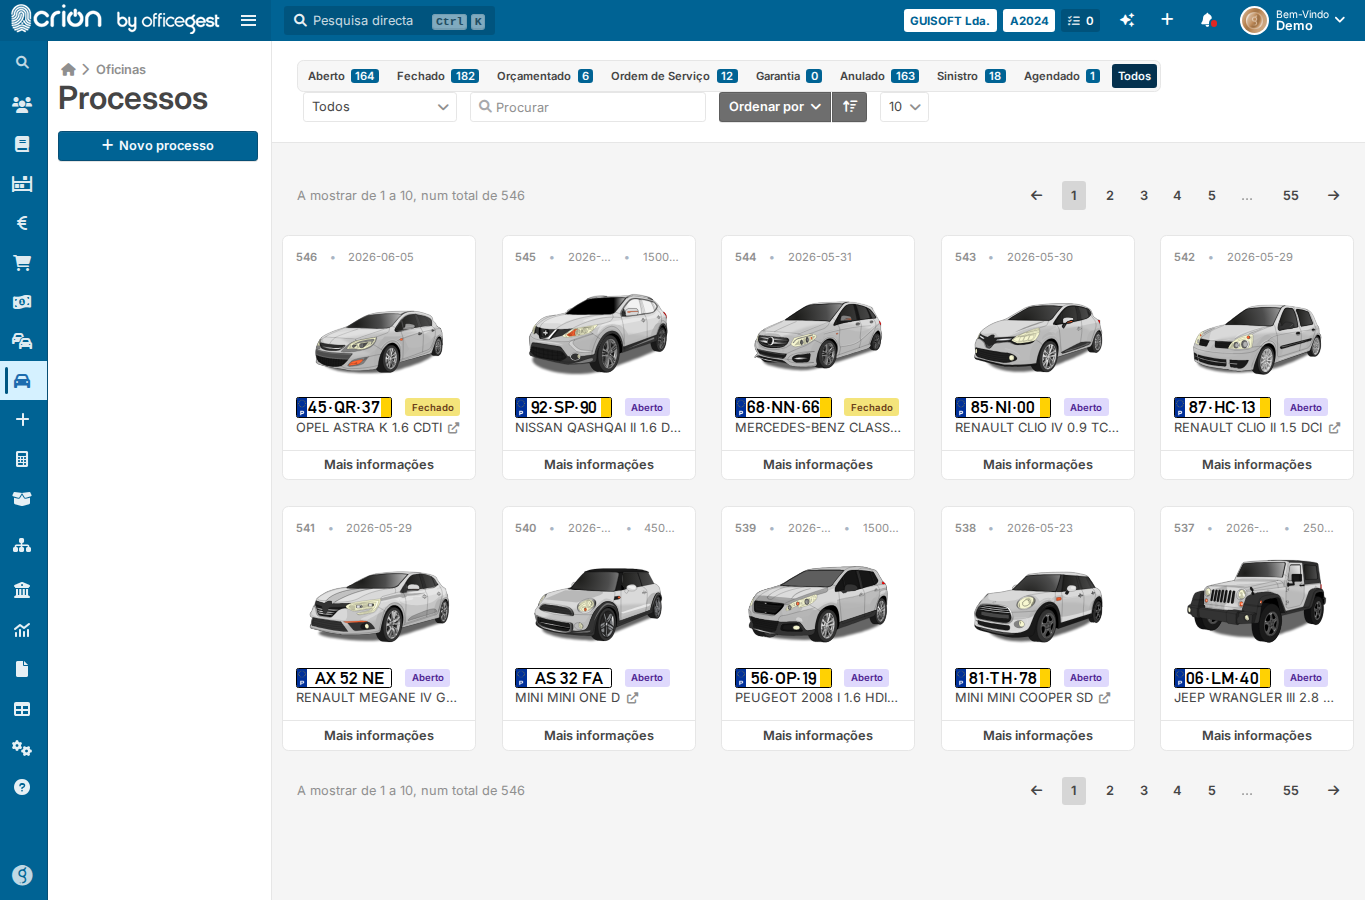
Task: Toggle the sort direction button
Action: point(849,107)
